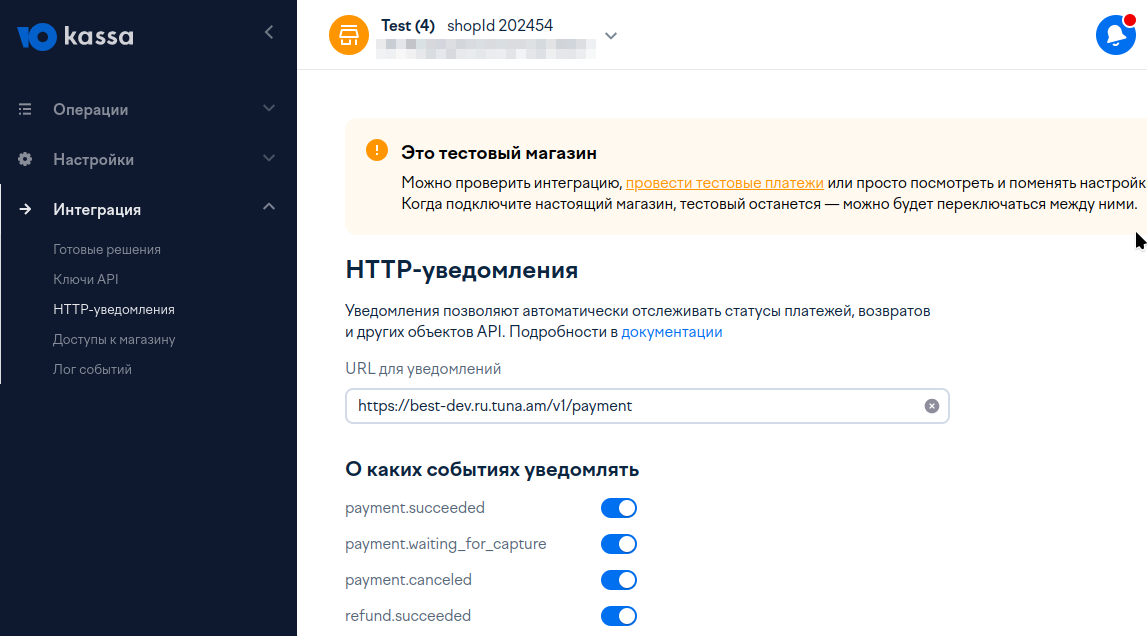The height and width of the screenshot is (636, 1147).
Task: Open the shop selector dropdown
Action: (611, 36)
